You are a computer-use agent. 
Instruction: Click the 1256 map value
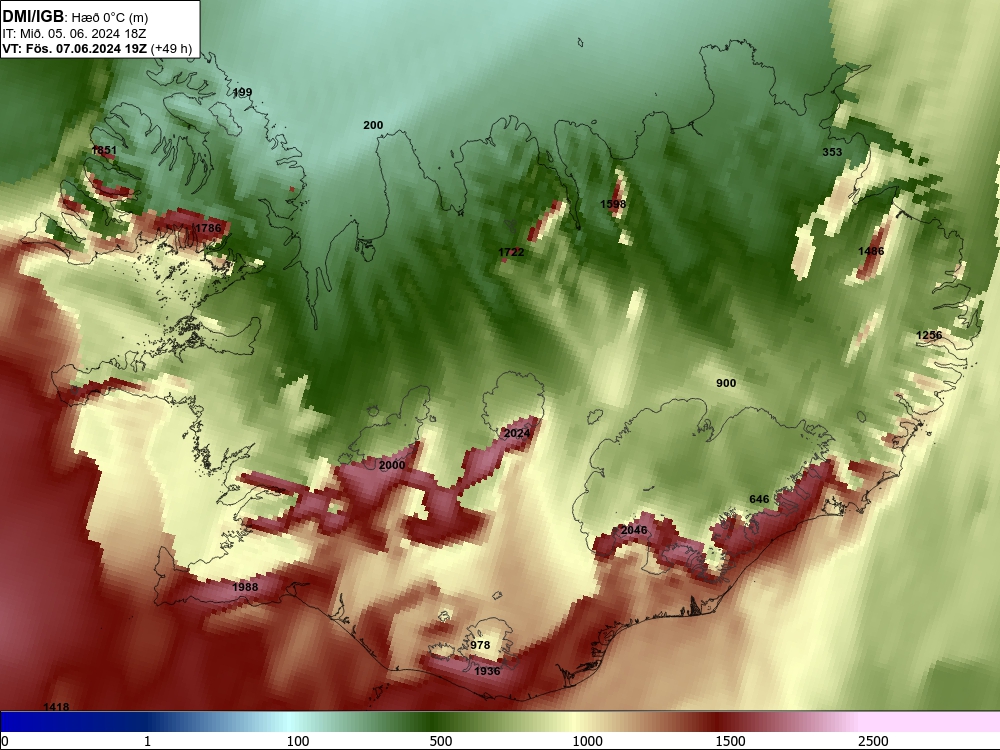click(x=929, y=335)
